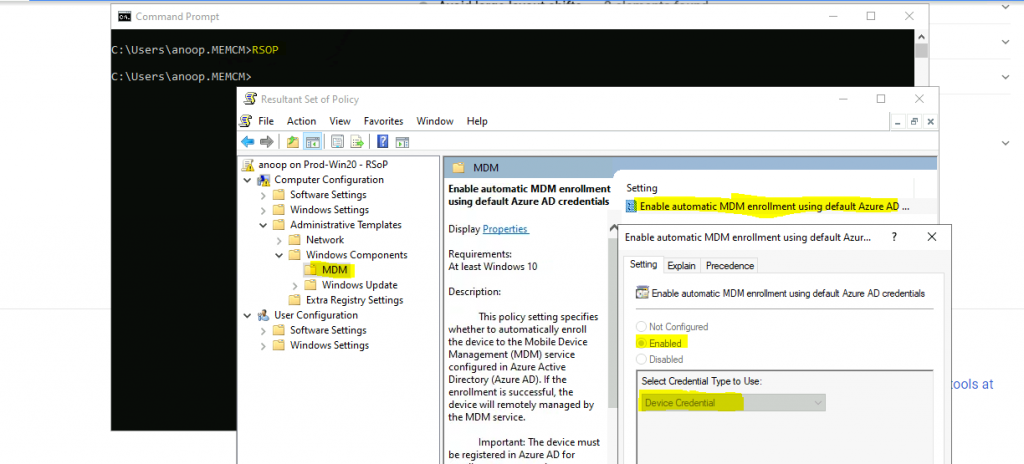Screen dimensions: 1024x464
Task: Click the Back arrow in RSoP toolbar
Action: (248, 142)
